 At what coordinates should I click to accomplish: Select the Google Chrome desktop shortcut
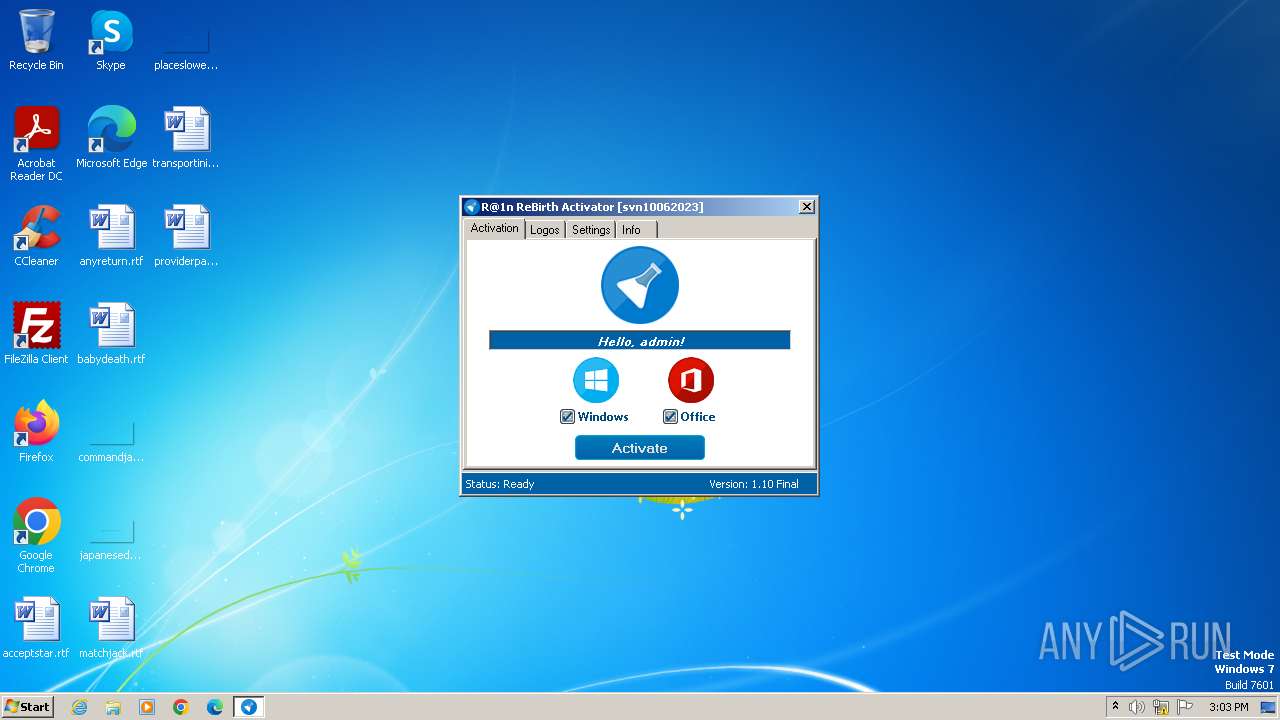[36, 537]
